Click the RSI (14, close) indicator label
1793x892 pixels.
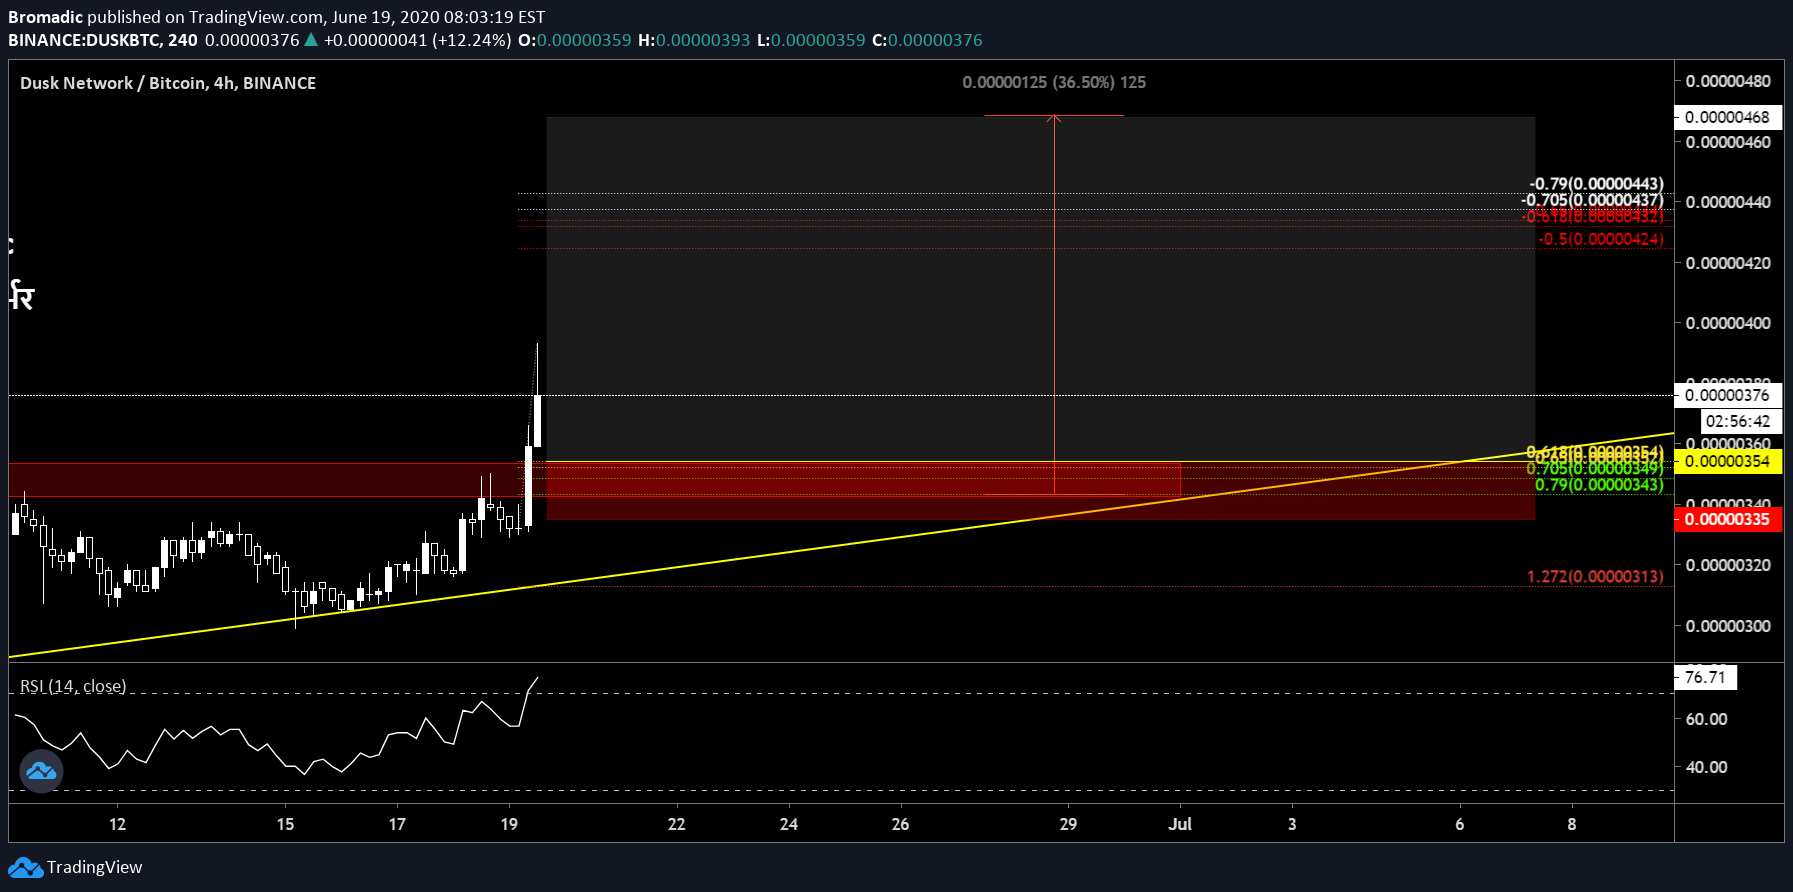pos(73,686)
